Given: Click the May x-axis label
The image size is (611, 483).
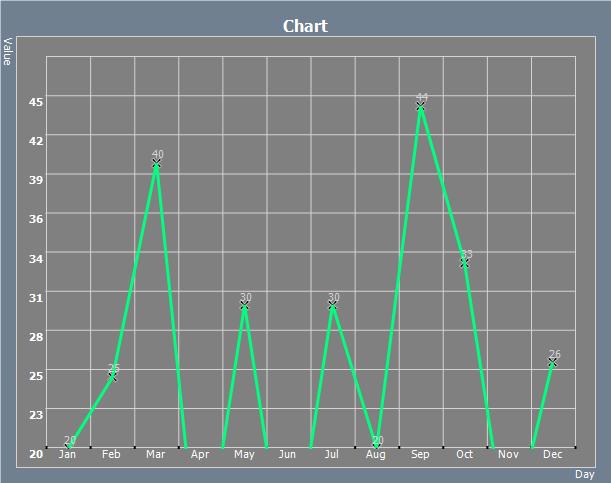Looking at the screenshot, I should coord(244,455).
